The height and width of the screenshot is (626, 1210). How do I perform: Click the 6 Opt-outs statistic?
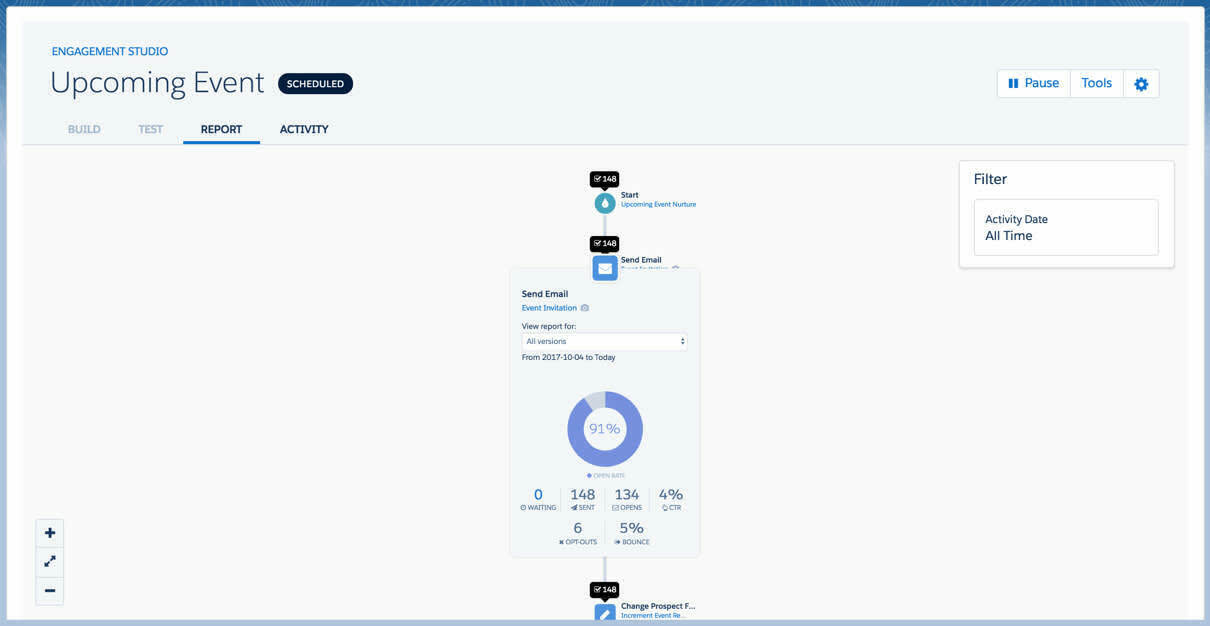pyautogui.click(x=577, y=533)
